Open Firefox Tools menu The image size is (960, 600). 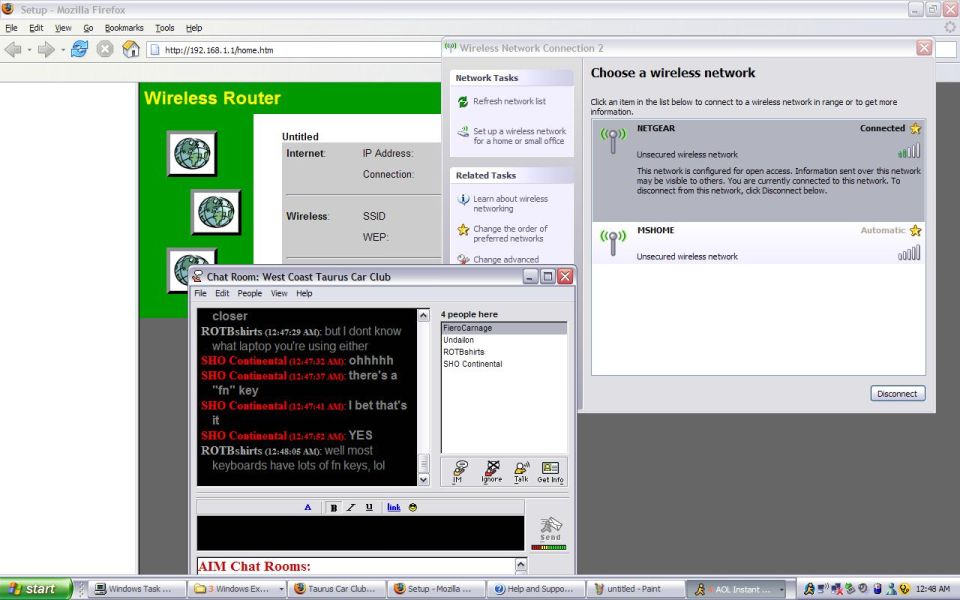(165, 28)
